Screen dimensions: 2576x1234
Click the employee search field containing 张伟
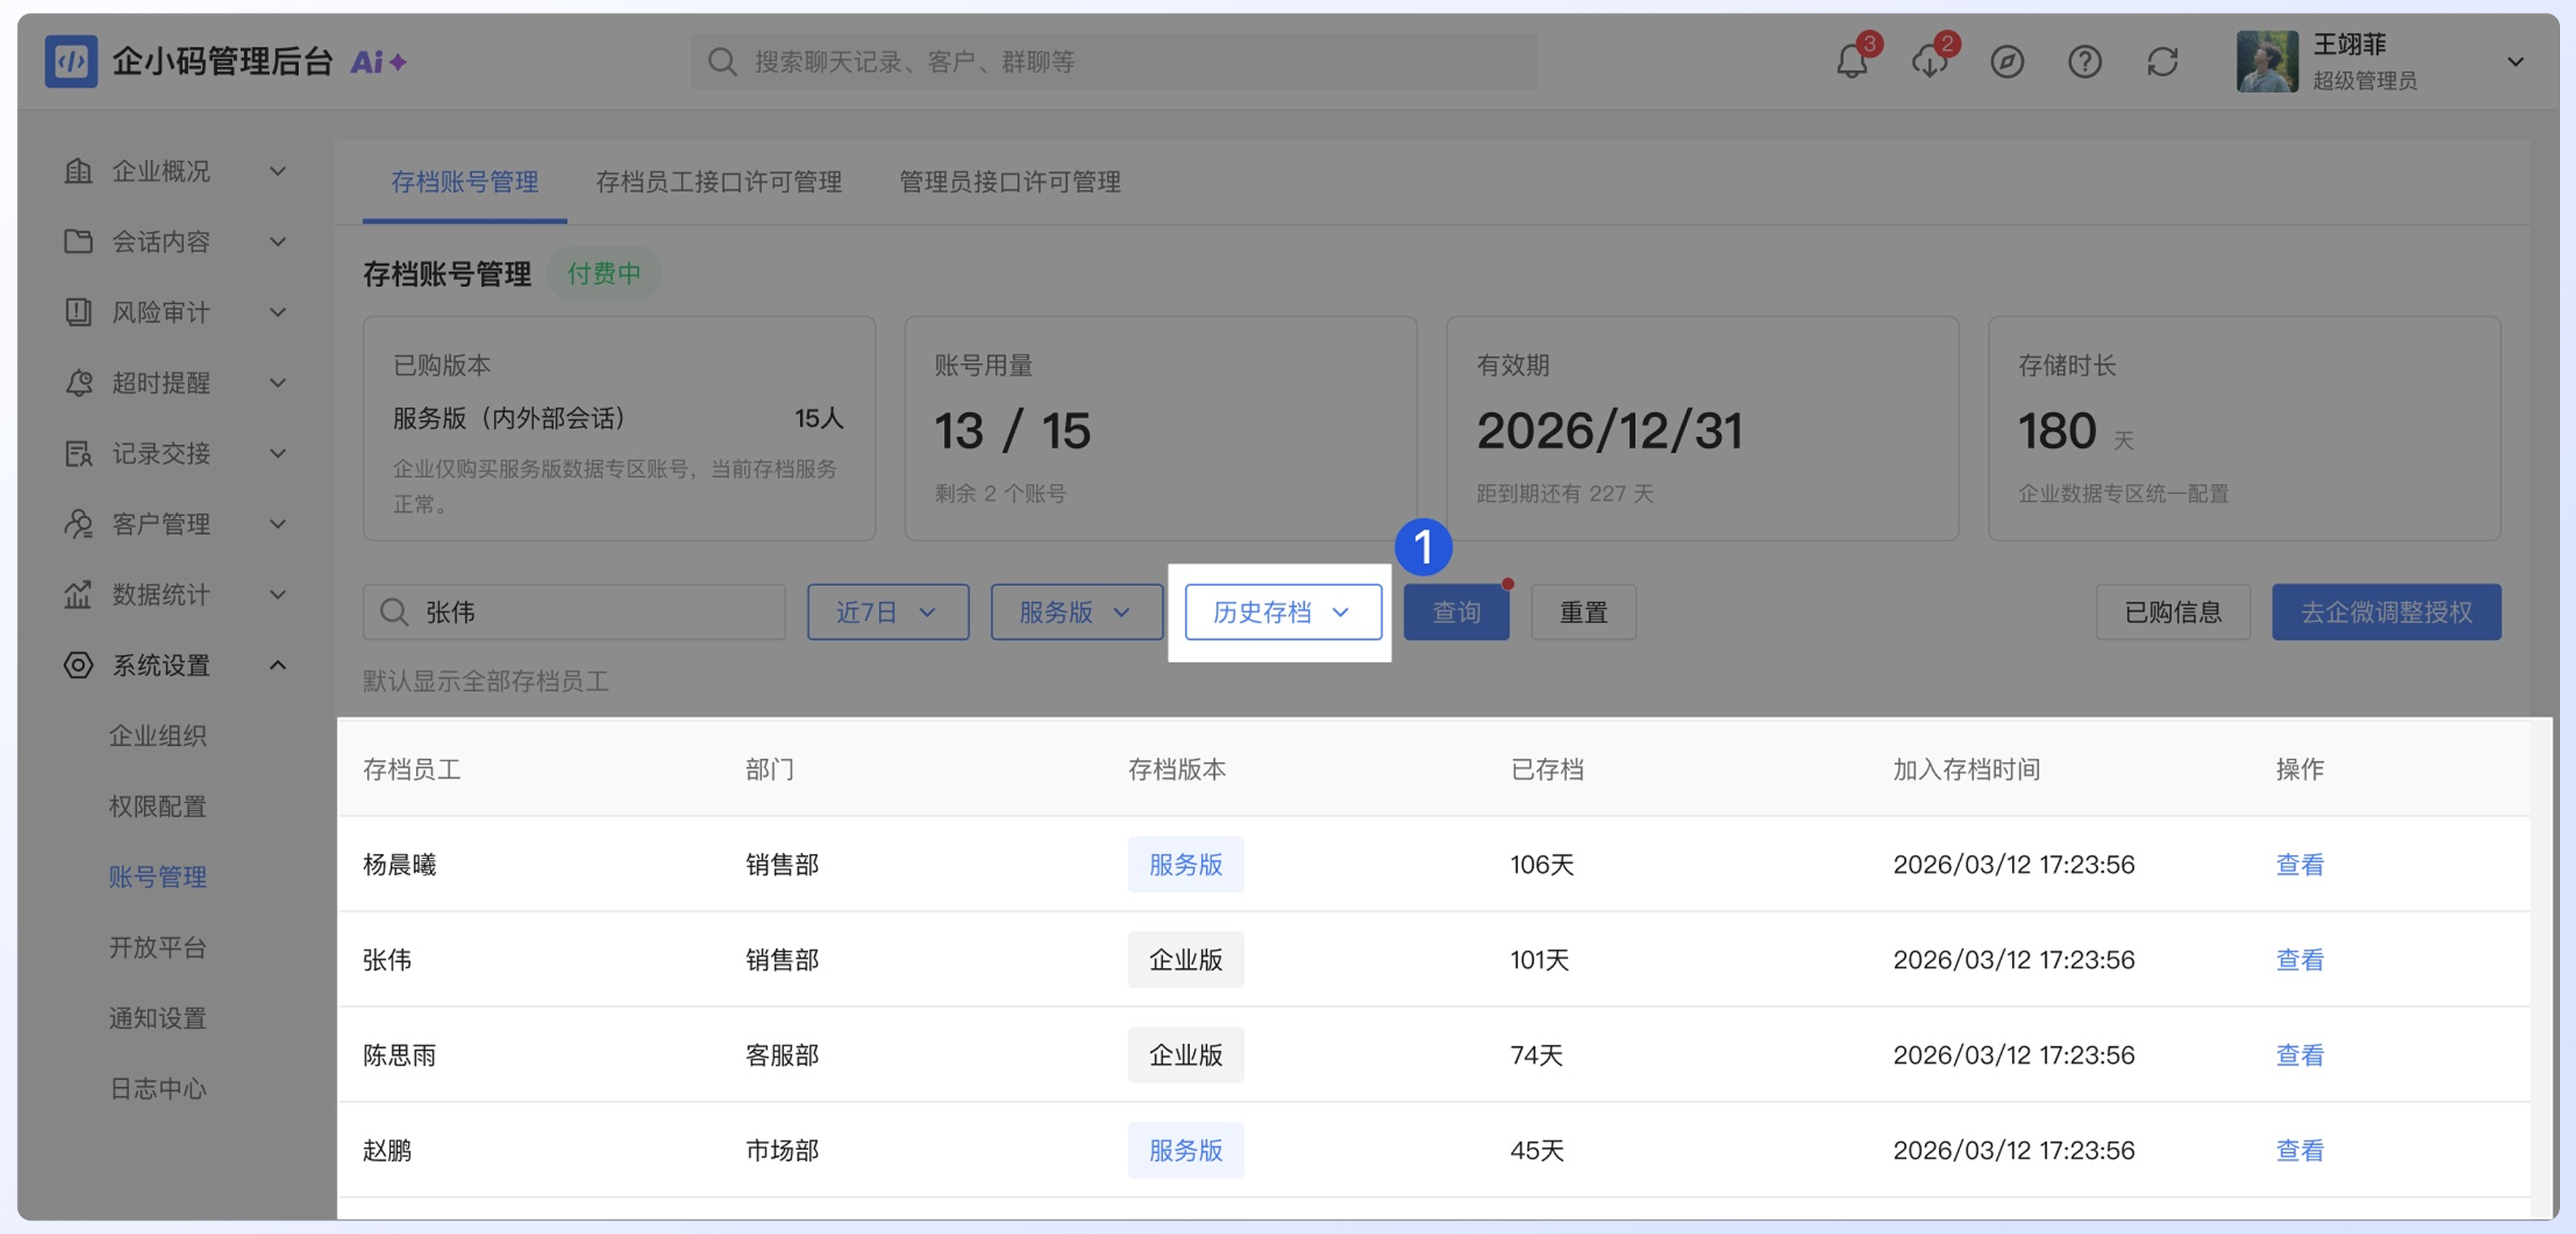tap(574, 612)
